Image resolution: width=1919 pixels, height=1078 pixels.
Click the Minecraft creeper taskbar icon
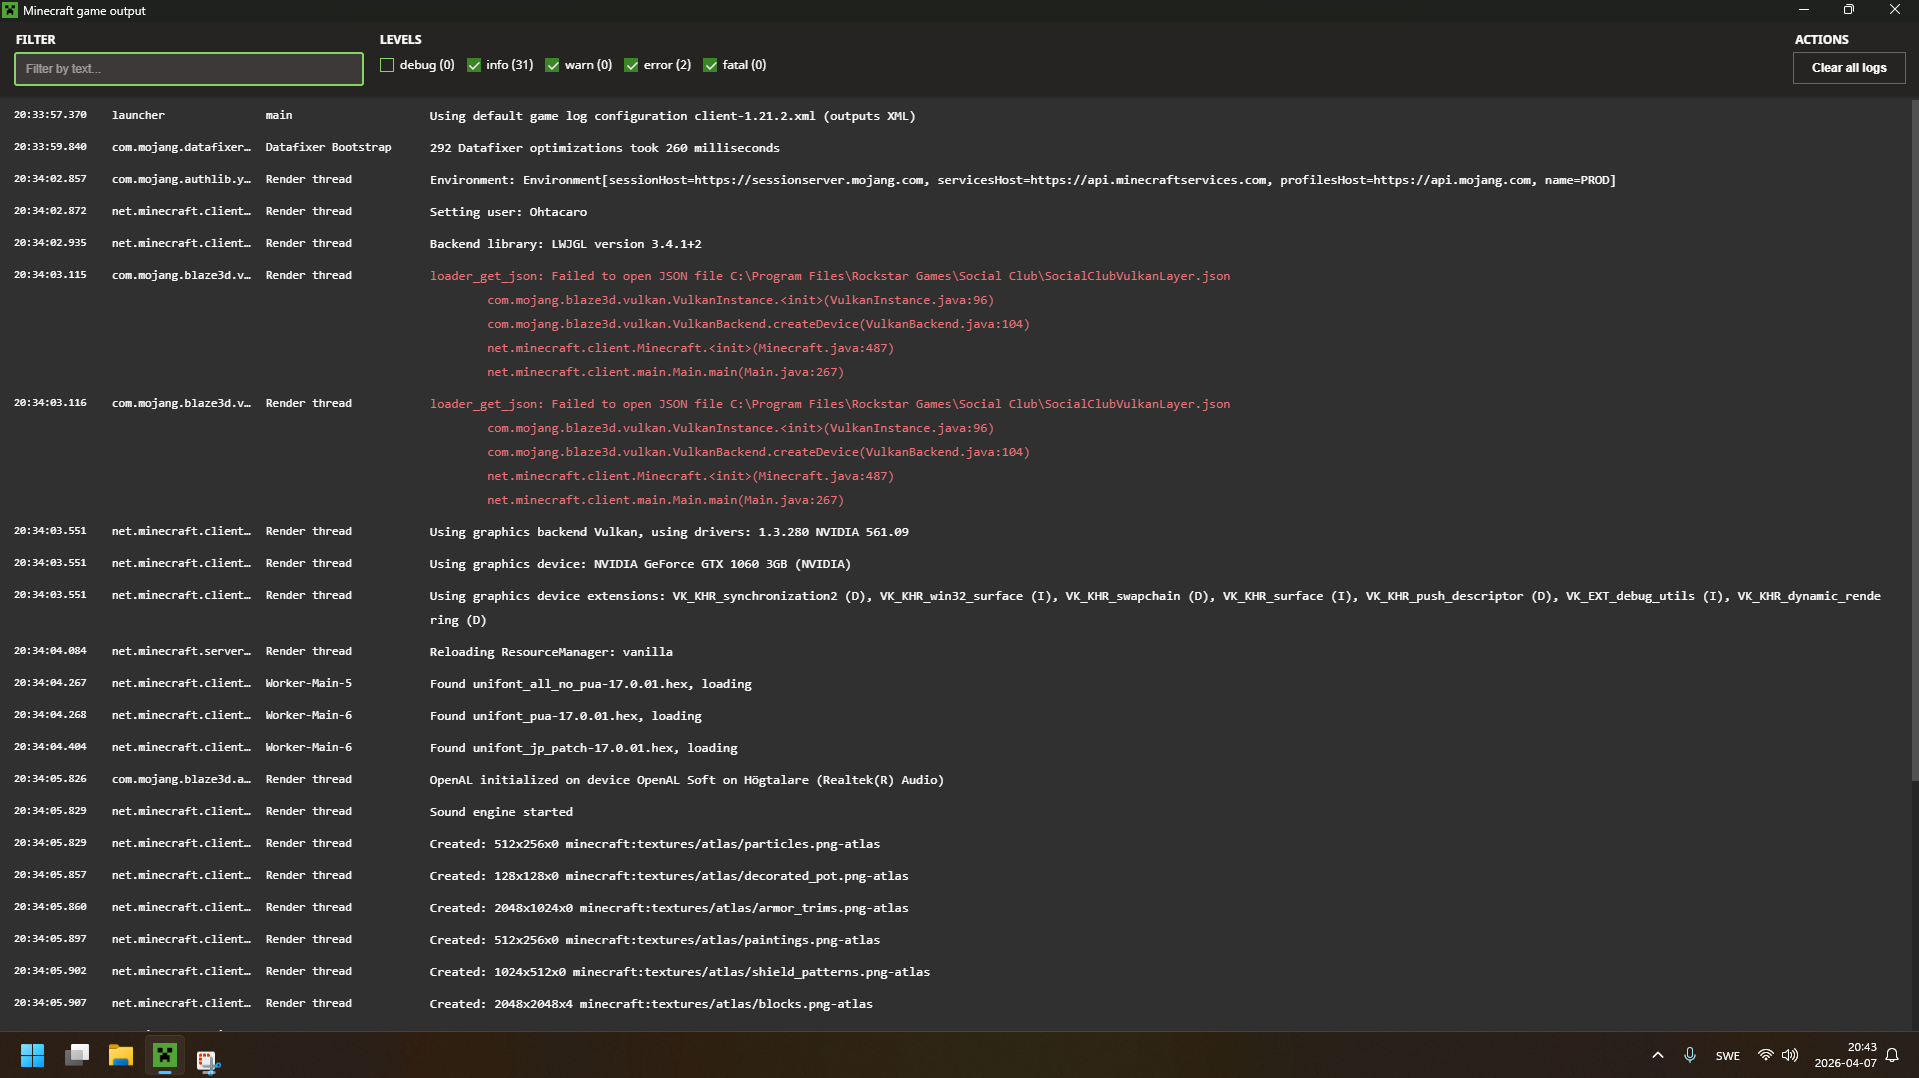pos(165,1056)
